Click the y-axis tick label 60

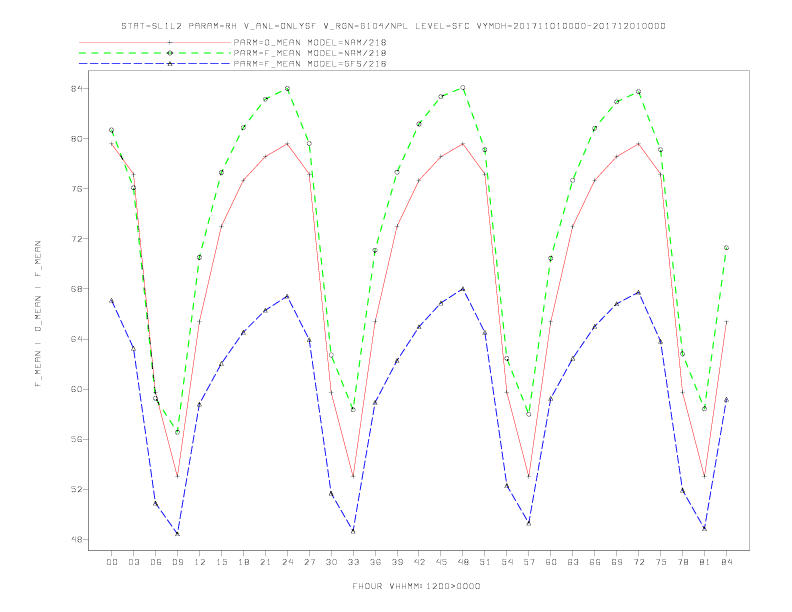(76, 389)
